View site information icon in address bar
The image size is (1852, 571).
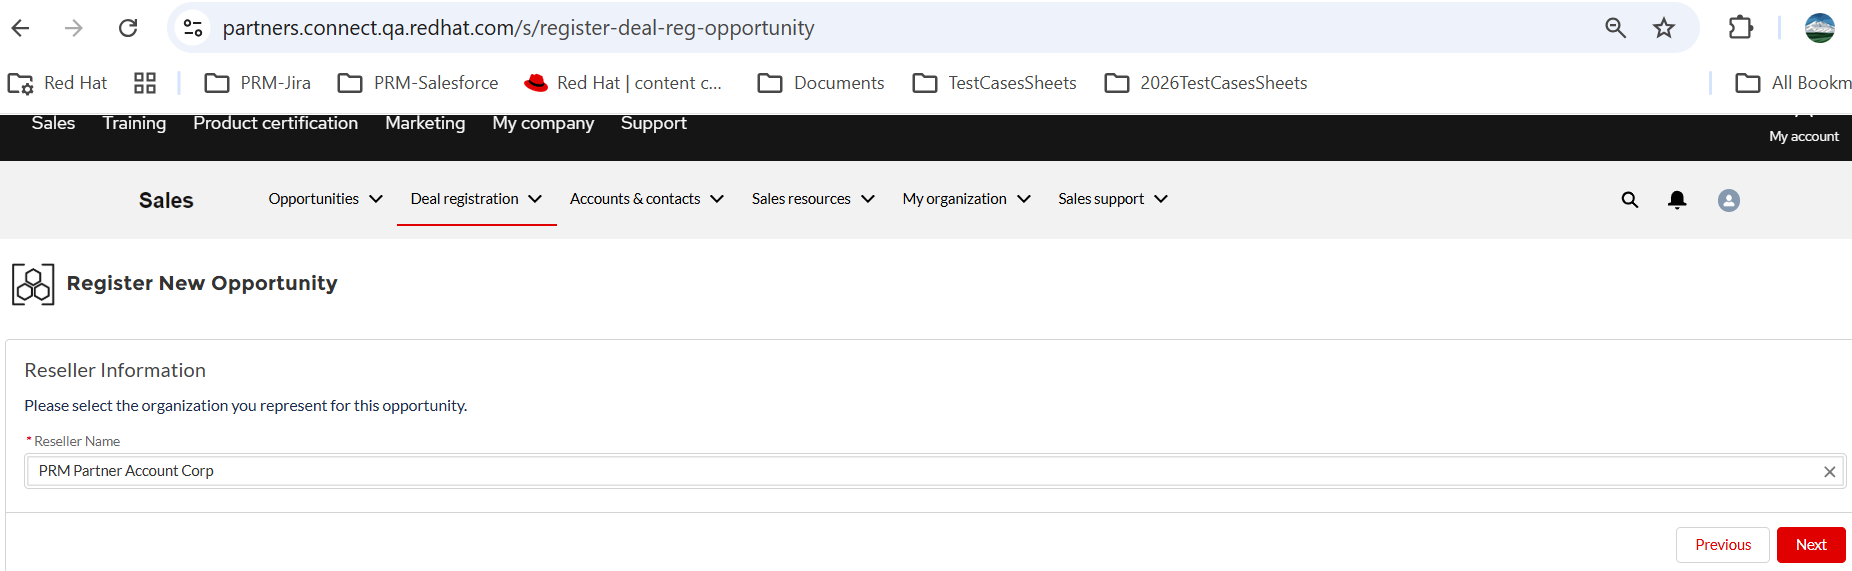(193, 28)
